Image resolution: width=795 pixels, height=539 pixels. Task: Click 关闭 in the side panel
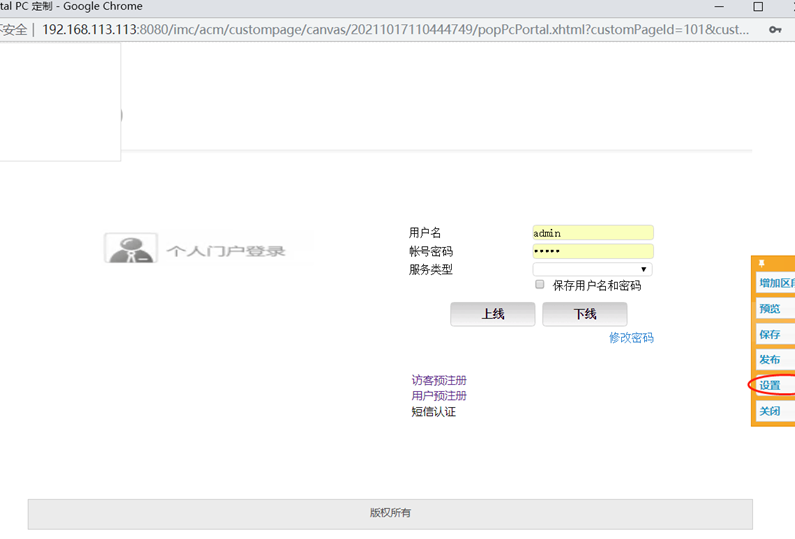pyautogui.click(x=770, y=411)
